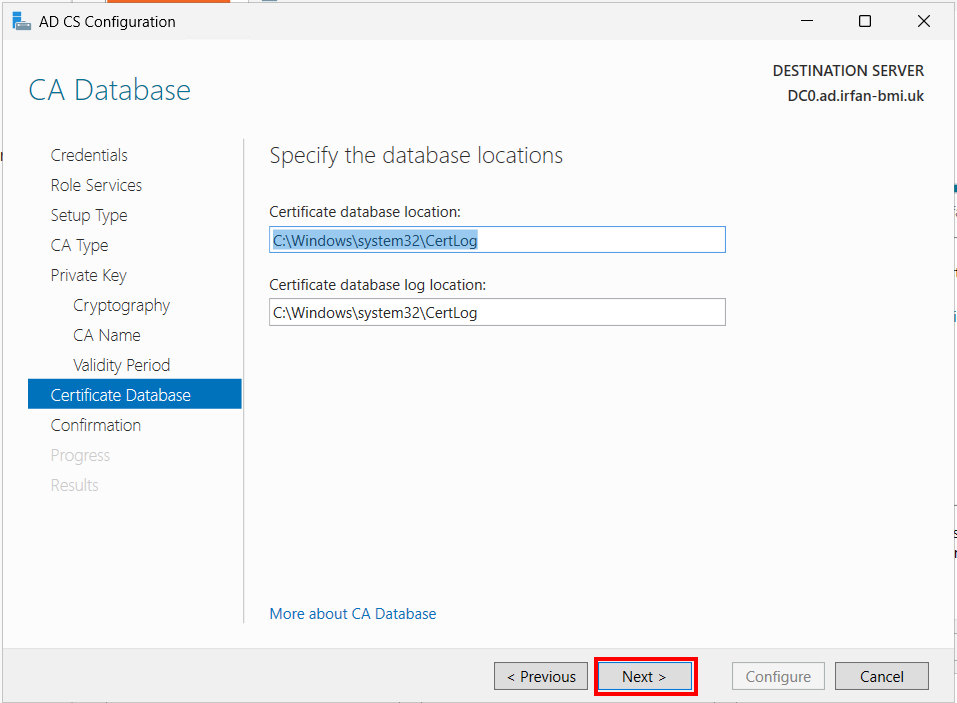Close the AD CS Configuration window
The width and height of the screenshot is (957, 703).
pos(923,21)
